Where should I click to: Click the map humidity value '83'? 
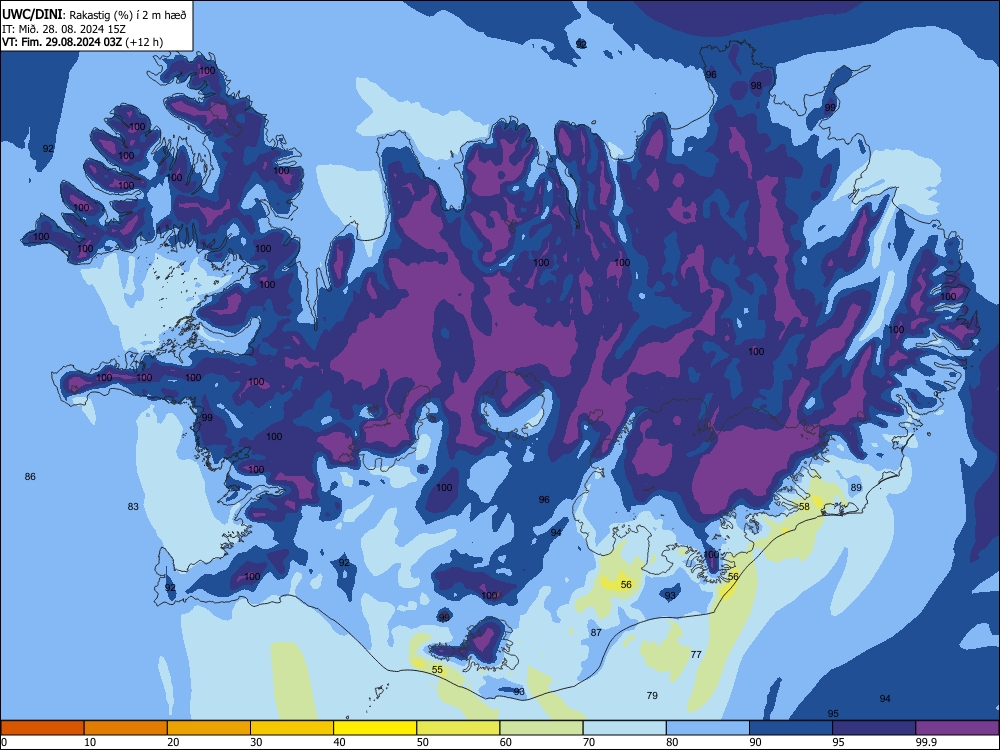[133, 506]
